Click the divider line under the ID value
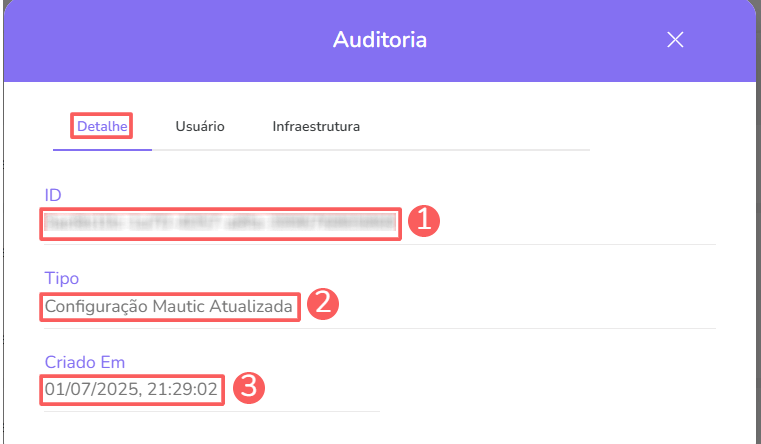The image size is (761, 444). click(560, 244)
